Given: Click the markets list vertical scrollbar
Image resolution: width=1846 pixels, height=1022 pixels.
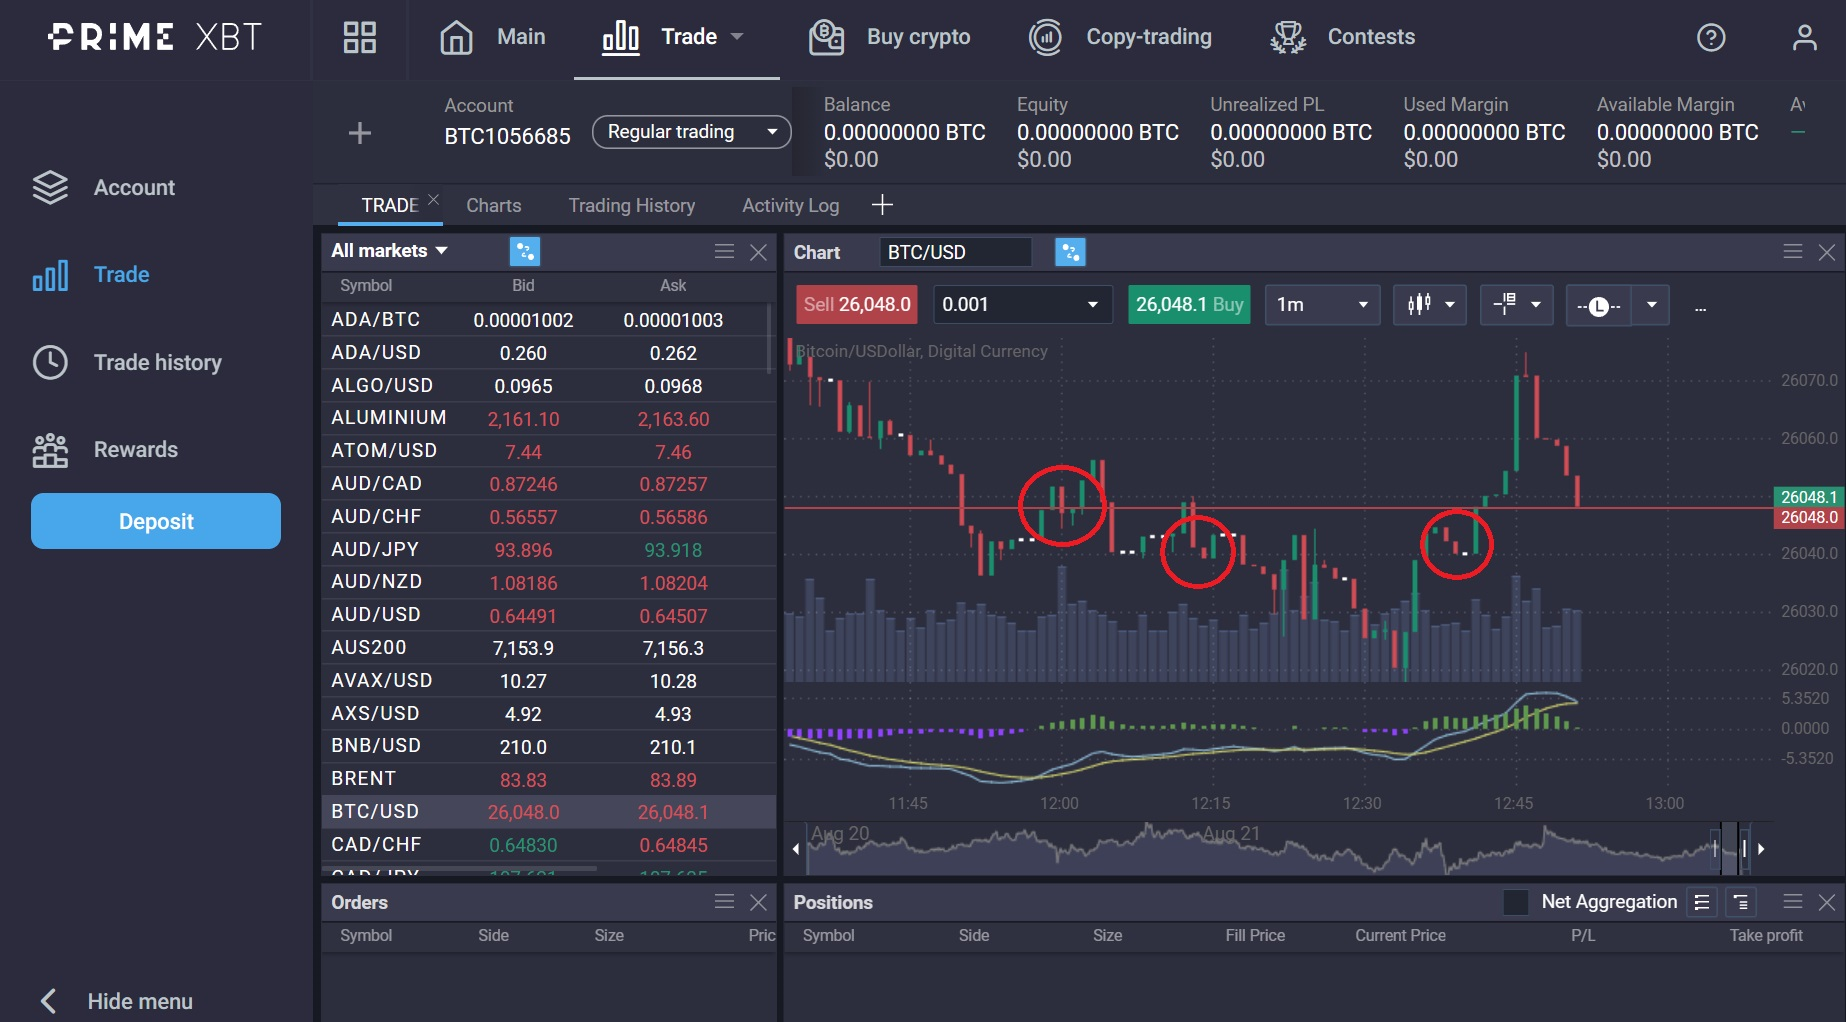Looking at the screenshot, I should [770, 338].
